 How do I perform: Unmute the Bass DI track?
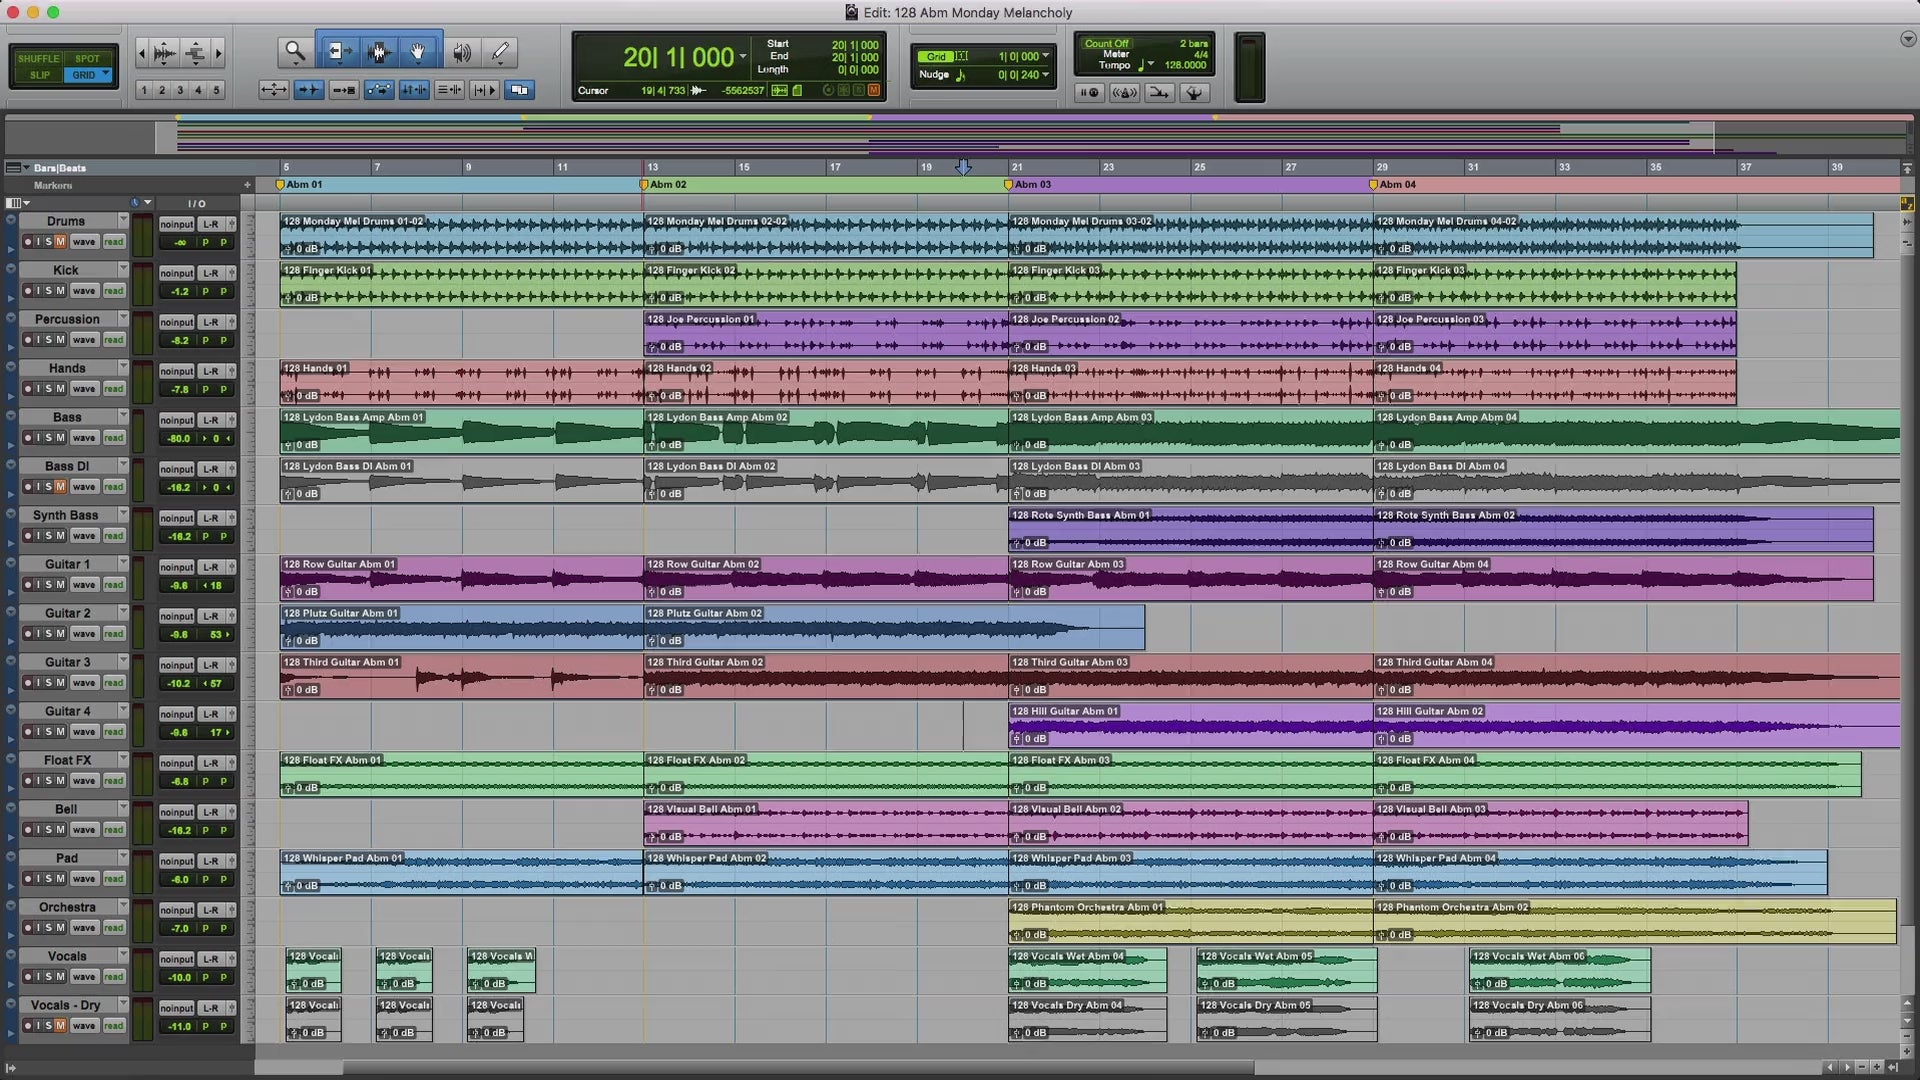[60, 487]
